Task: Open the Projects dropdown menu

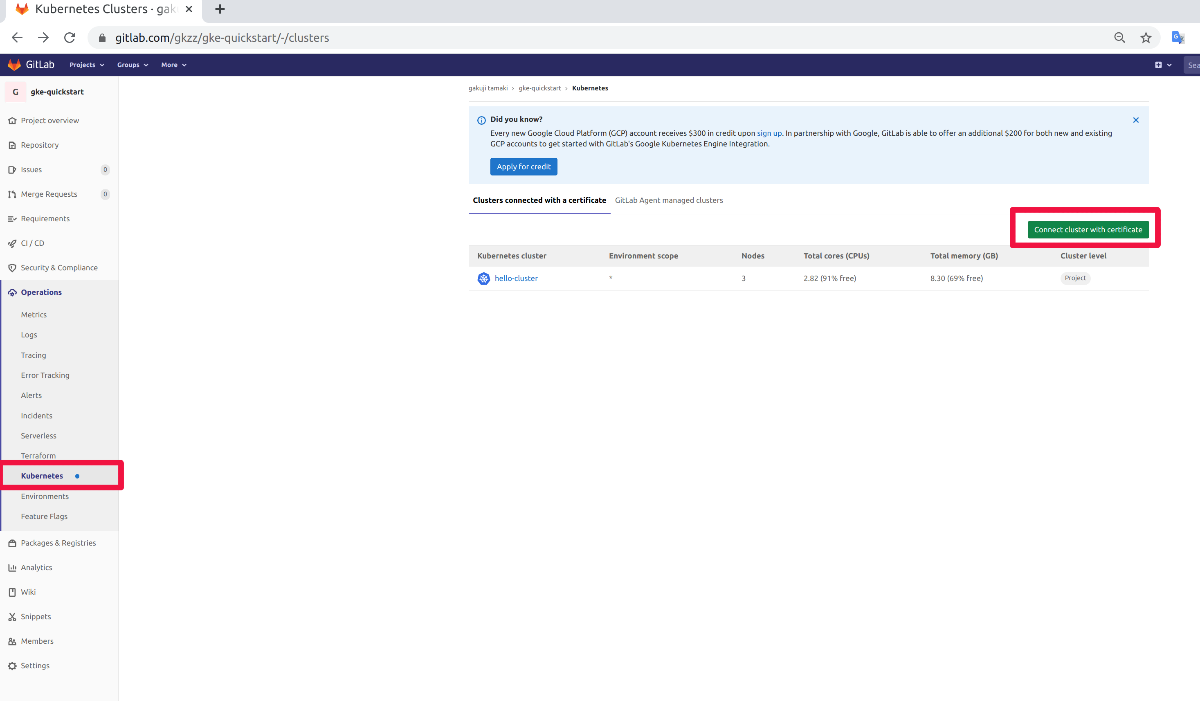Action: pos(86,65)
